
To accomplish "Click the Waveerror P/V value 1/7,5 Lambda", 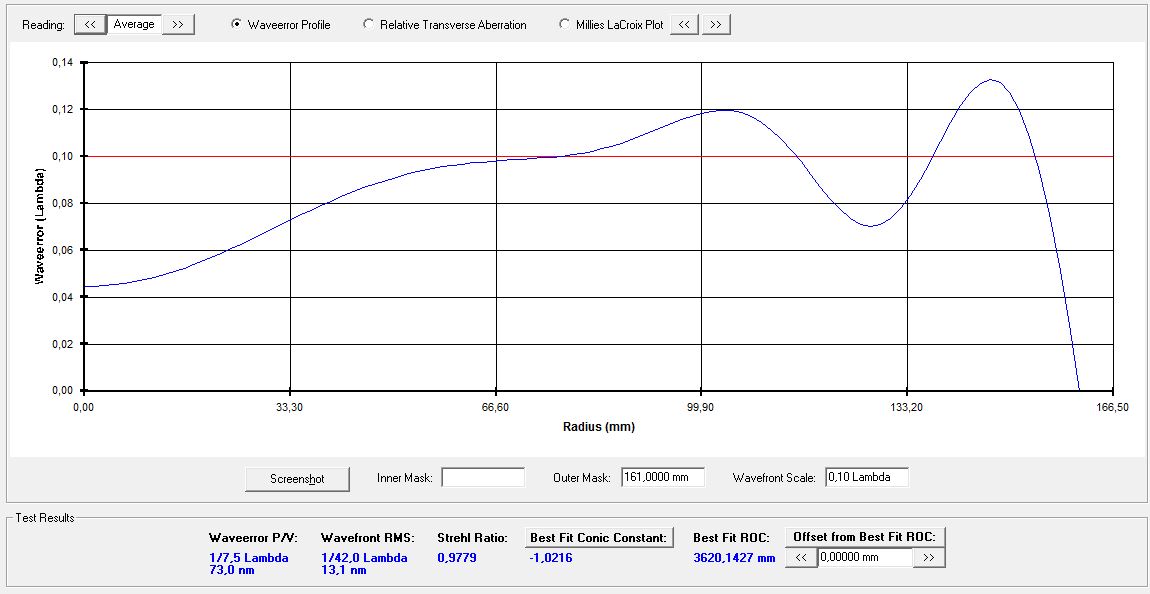I will click(x=249, y=558).
